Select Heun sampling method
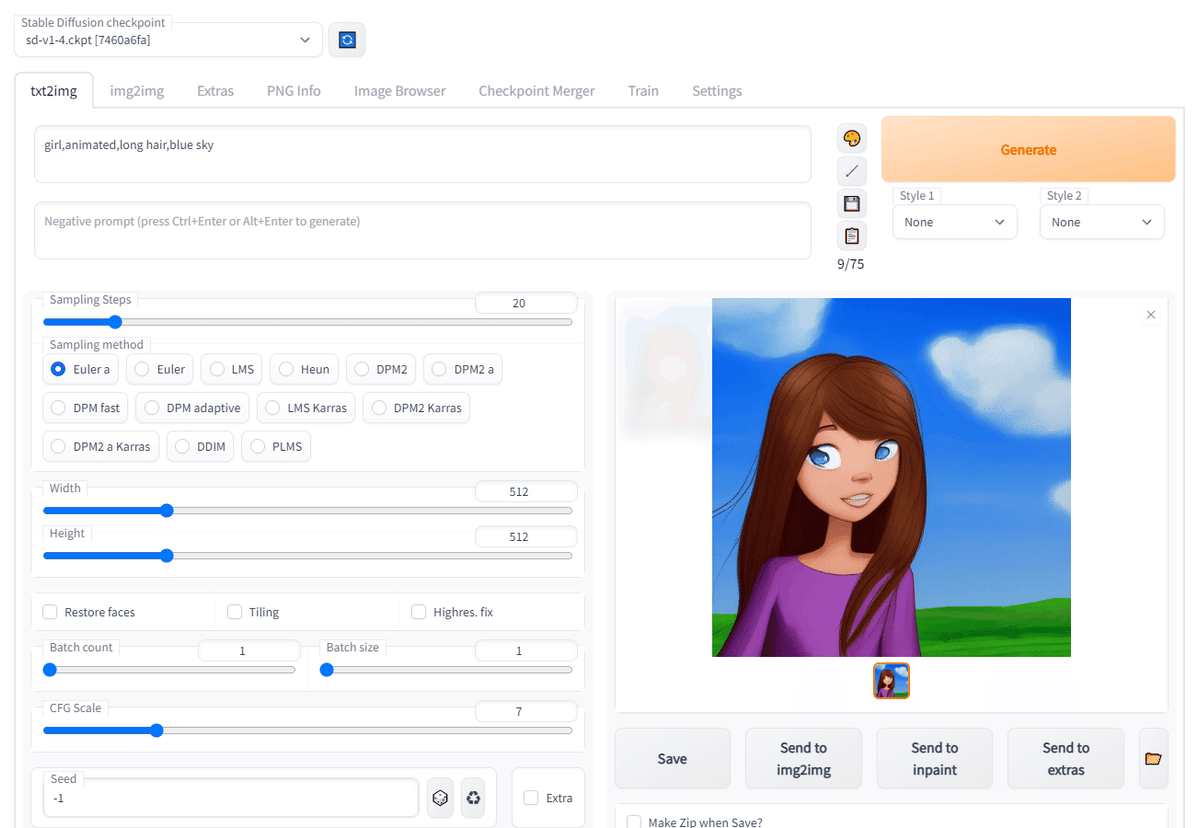Screen dimensions: 1200x828 pos(304,369)
